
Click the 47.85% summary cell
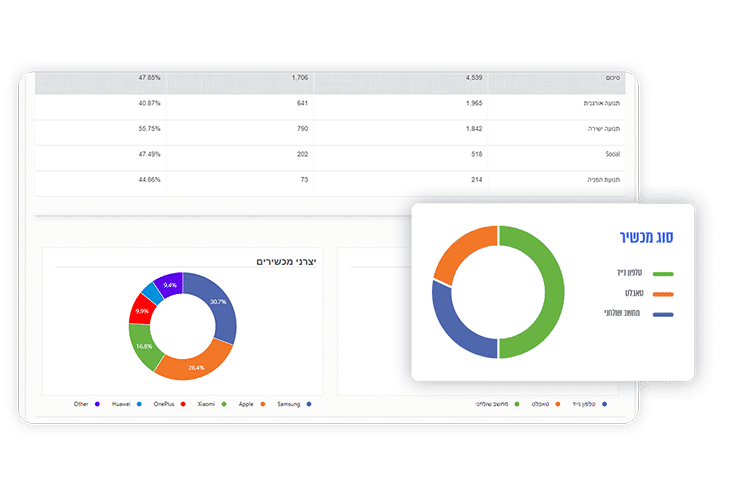[149, 78]
